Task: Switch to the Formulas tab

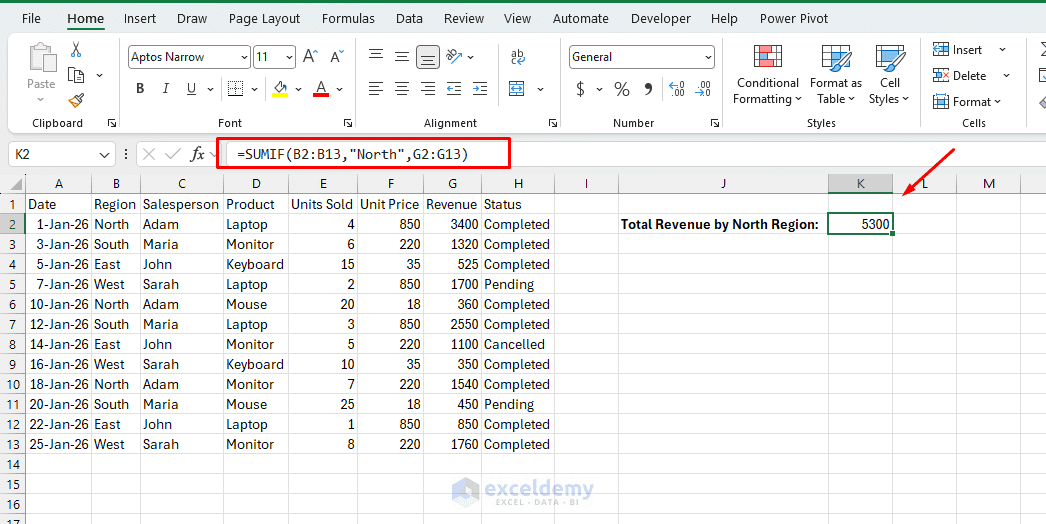Action: coord(348,19)
